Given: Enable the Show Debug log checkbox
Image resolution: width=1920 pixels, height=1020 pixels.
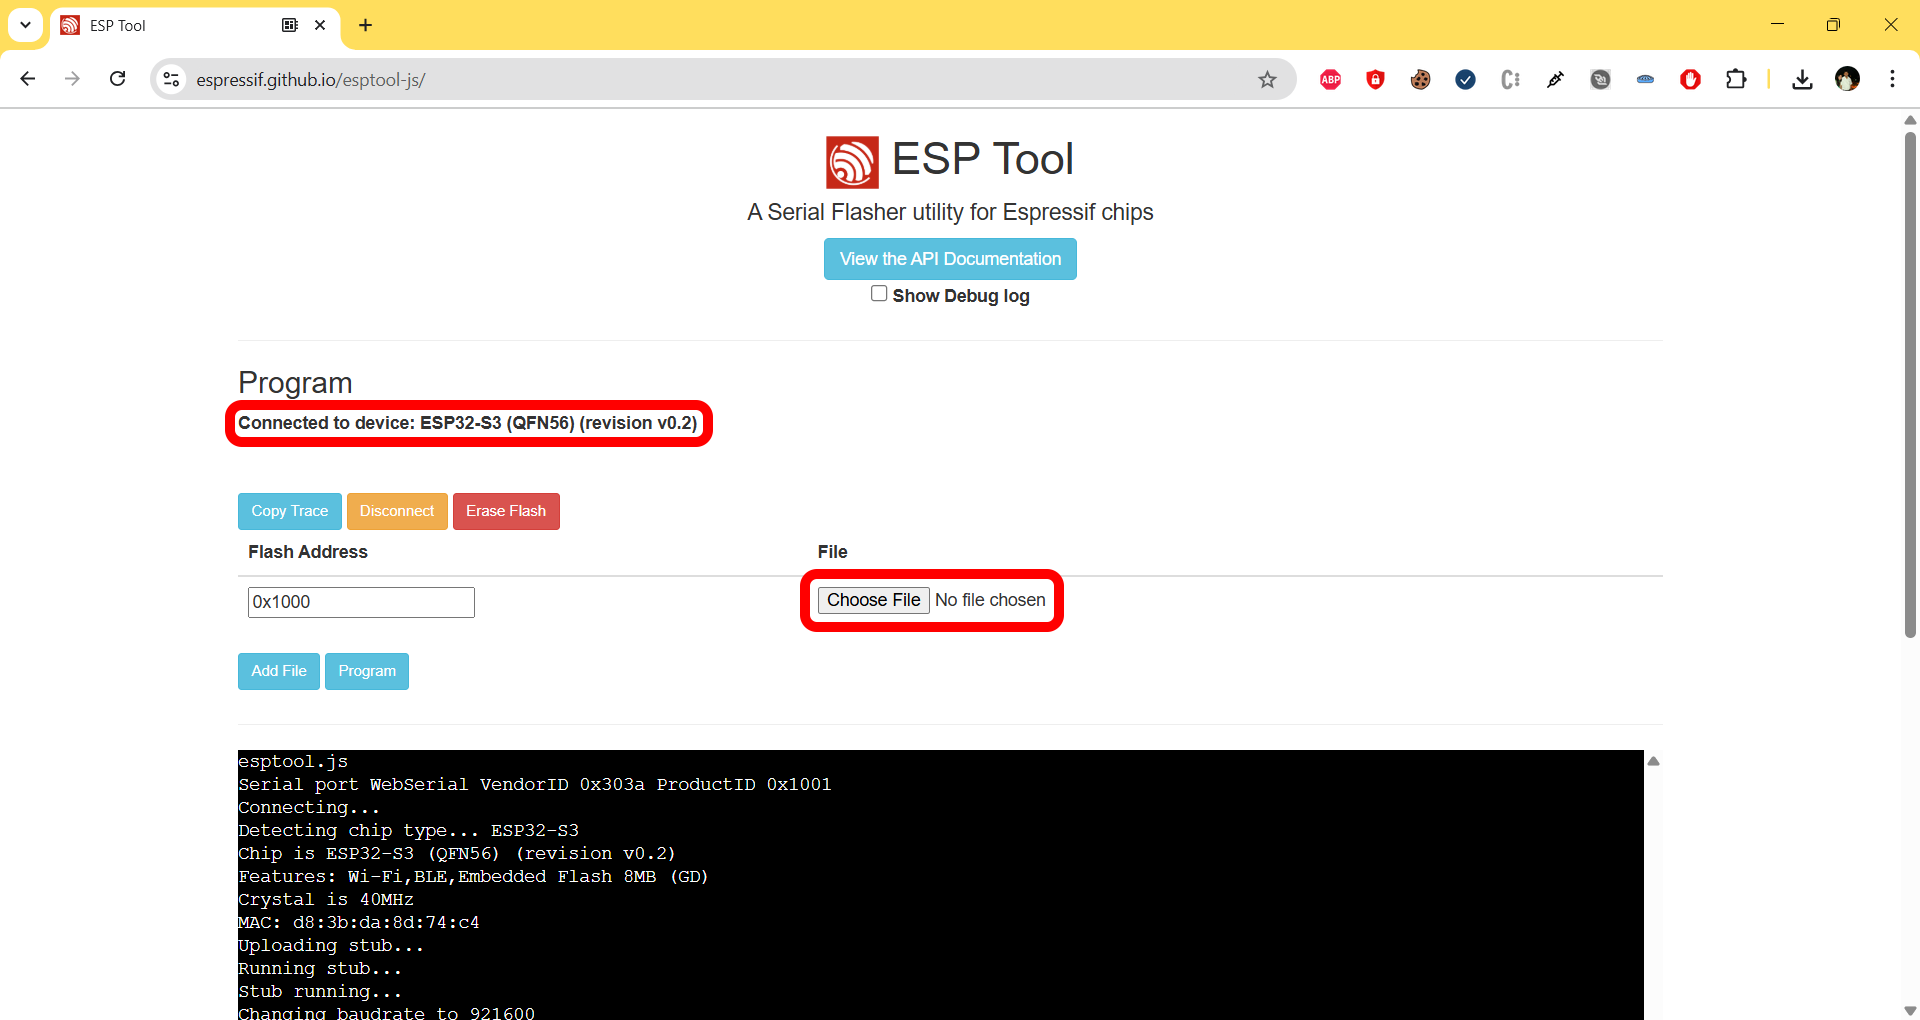Looking at the screenshot, I should click(879, 294).
